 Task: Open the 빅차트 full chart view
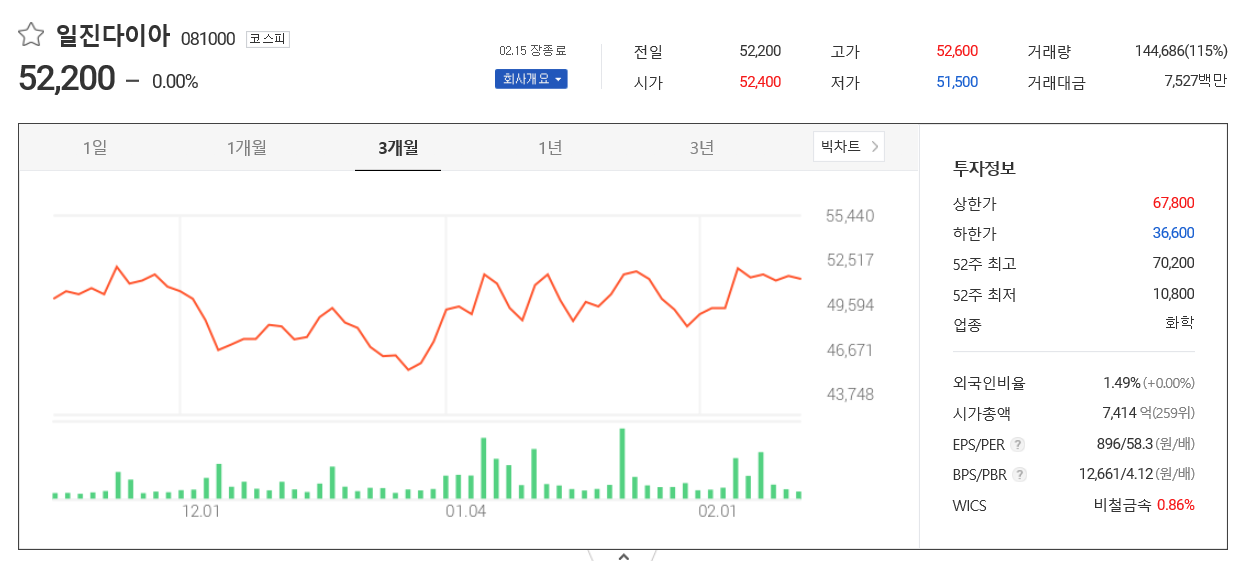[849, 147]
